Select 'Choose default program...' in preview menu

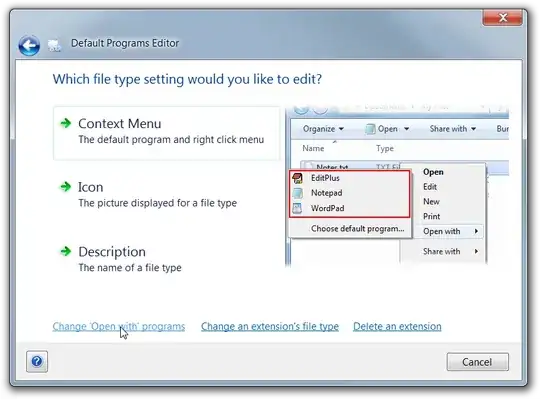coord(357,228)
